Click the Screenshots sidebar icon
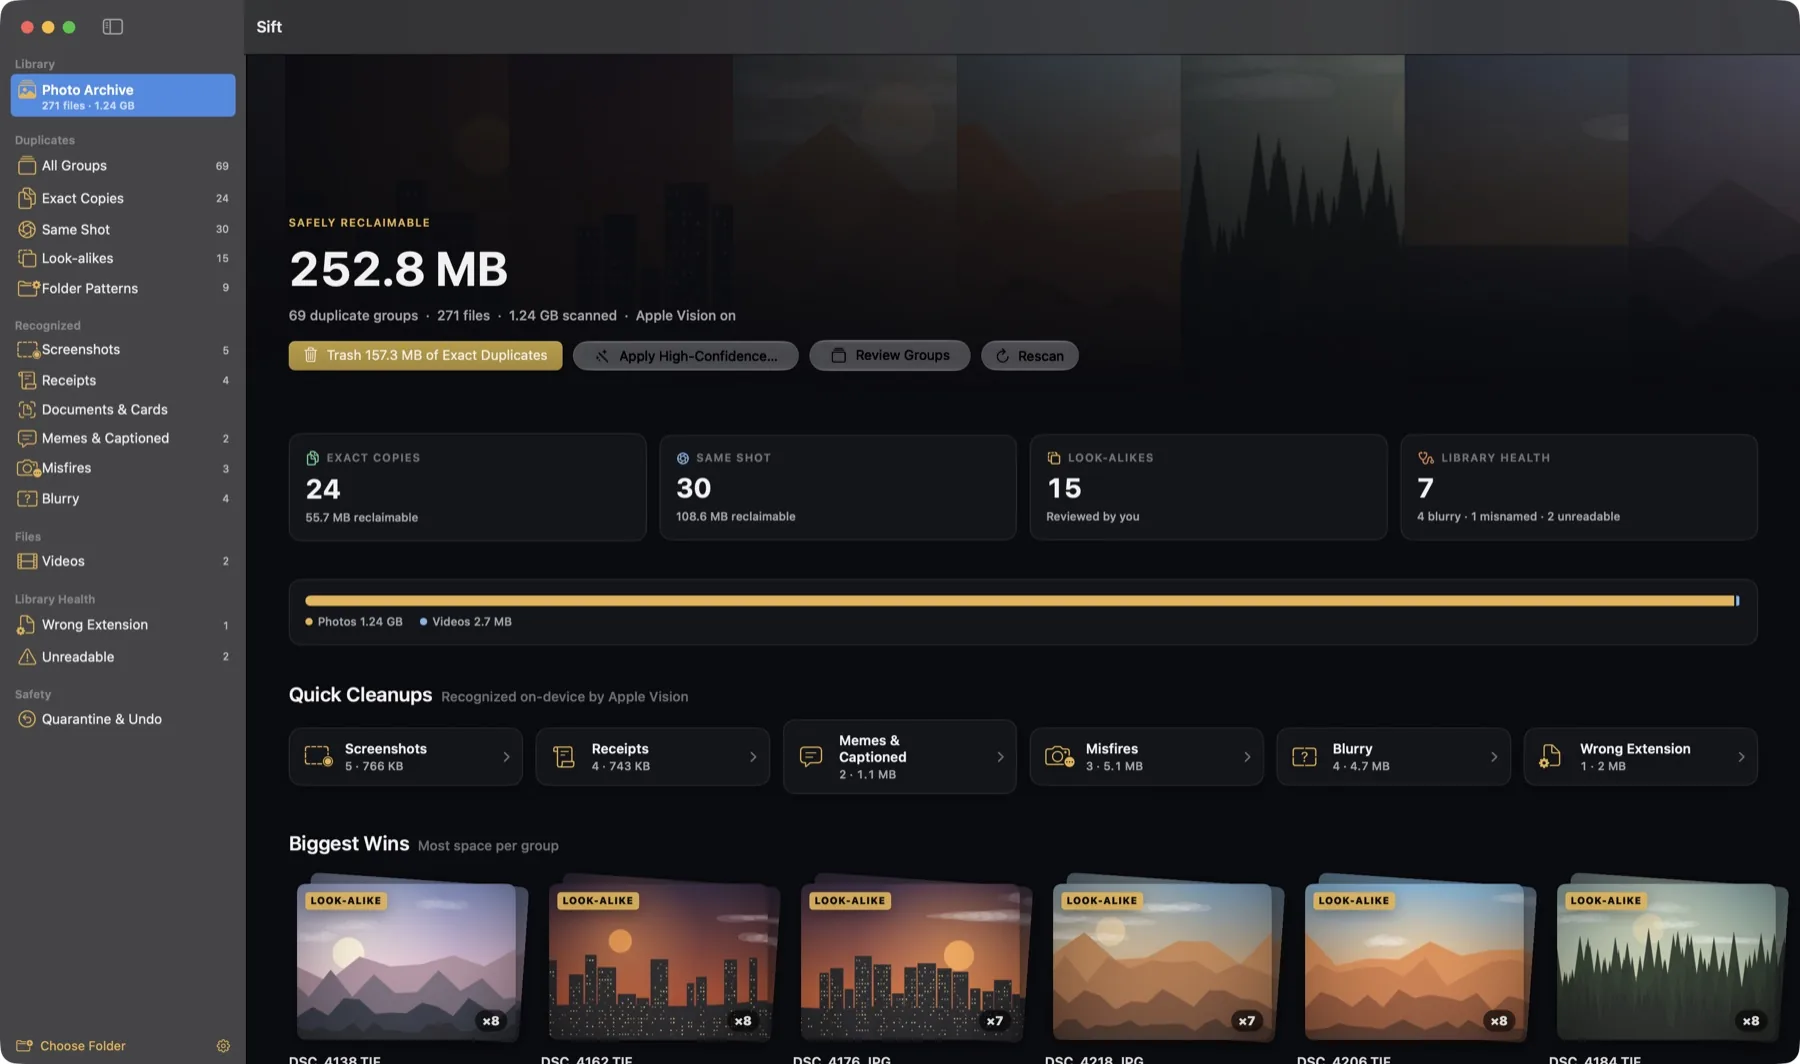This screenshot has height=1064, width=1800. (28, 350)
